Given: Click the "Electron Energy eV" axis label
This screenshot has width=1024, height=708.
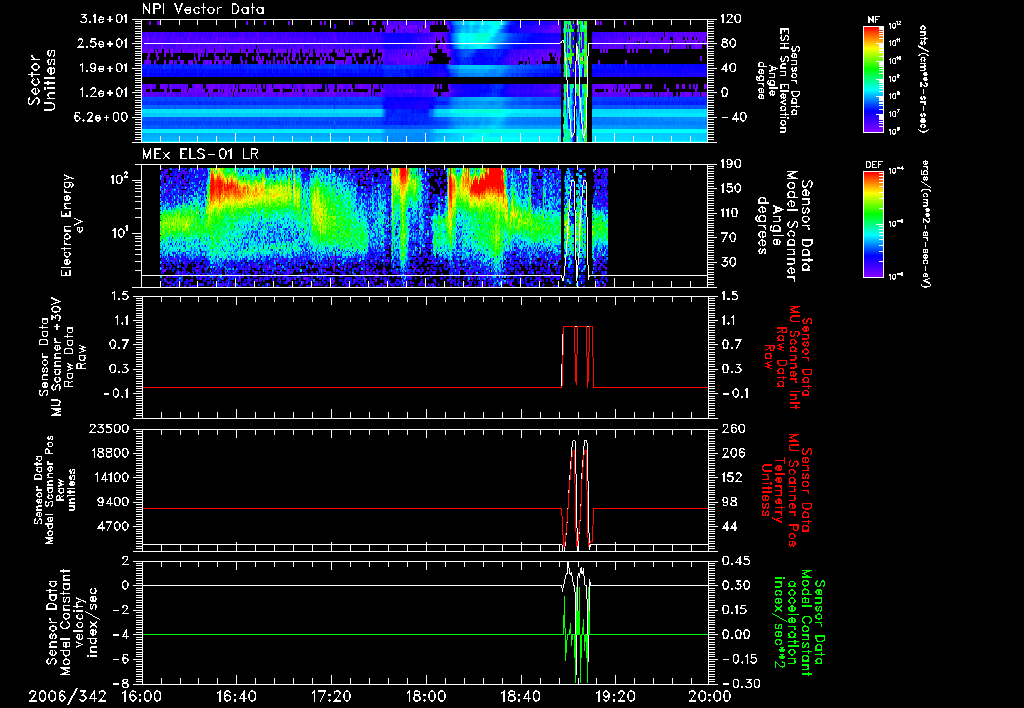Looking at the screenshot, I should coord(72,225).
